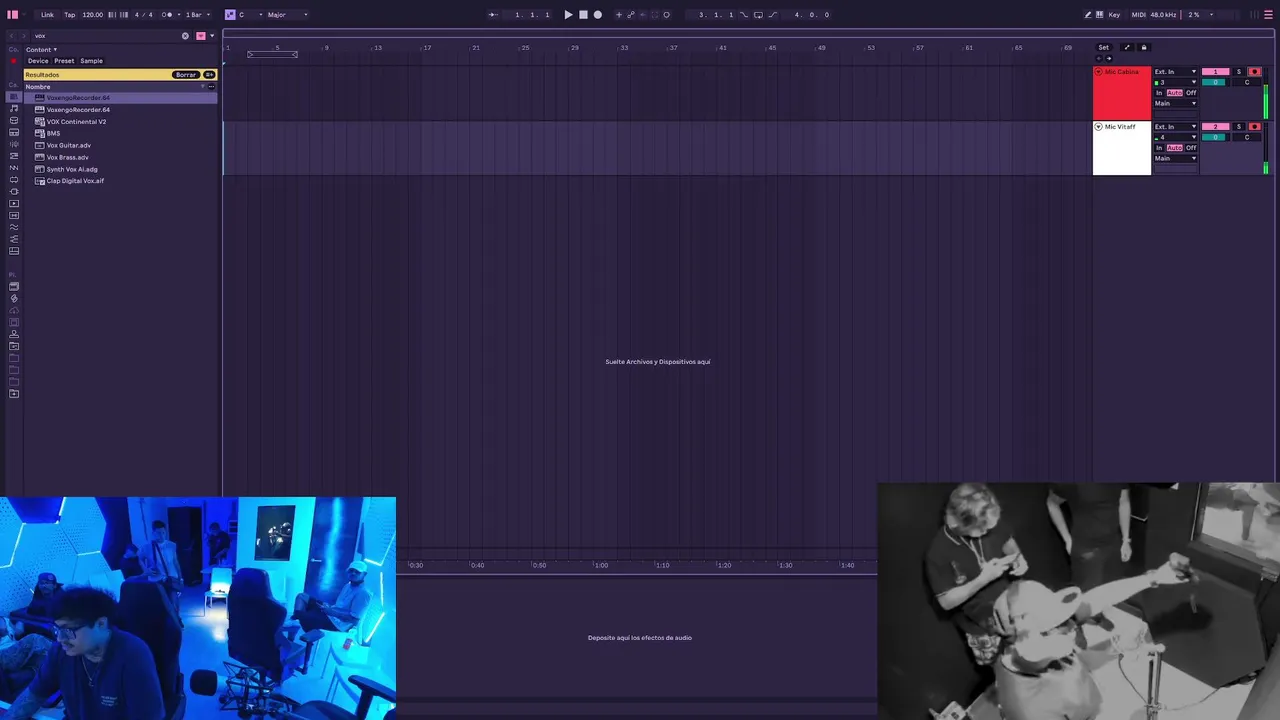Click the Borrar button
This screenshot has height=720, width=1280.
point(186,75)
